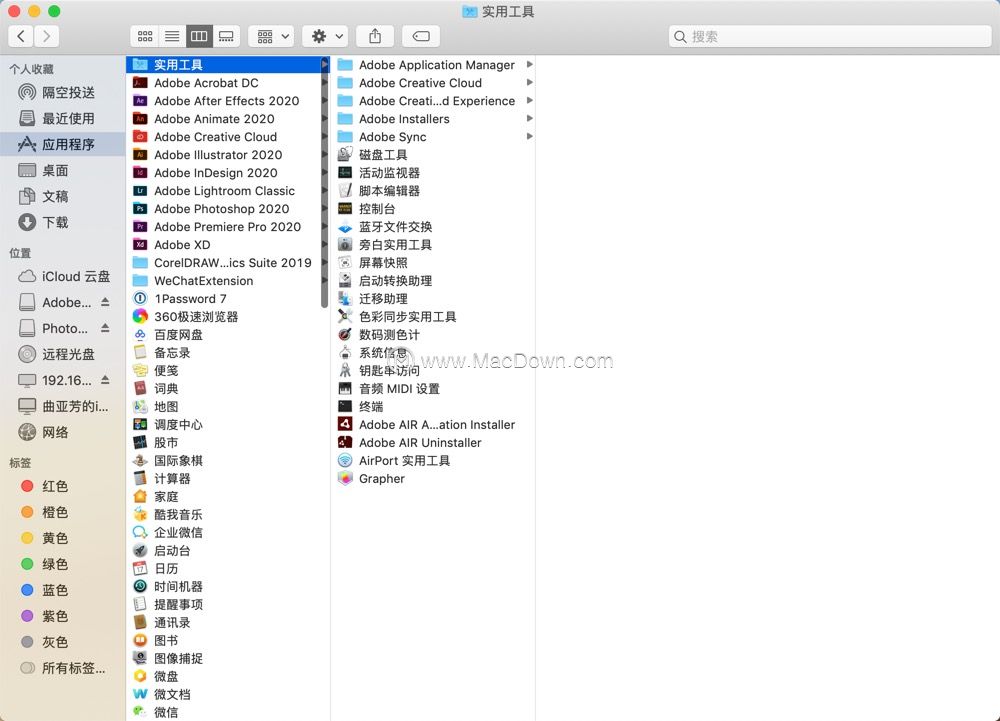The width and height of the screenshot is (1000, 721).
Task: Open the group-by arrangement dropdown
Action: tap(272, 36)
